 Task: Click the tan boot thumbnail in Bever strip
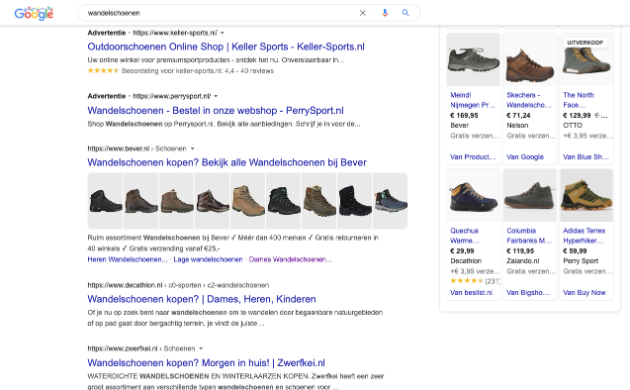click(248, 201)
